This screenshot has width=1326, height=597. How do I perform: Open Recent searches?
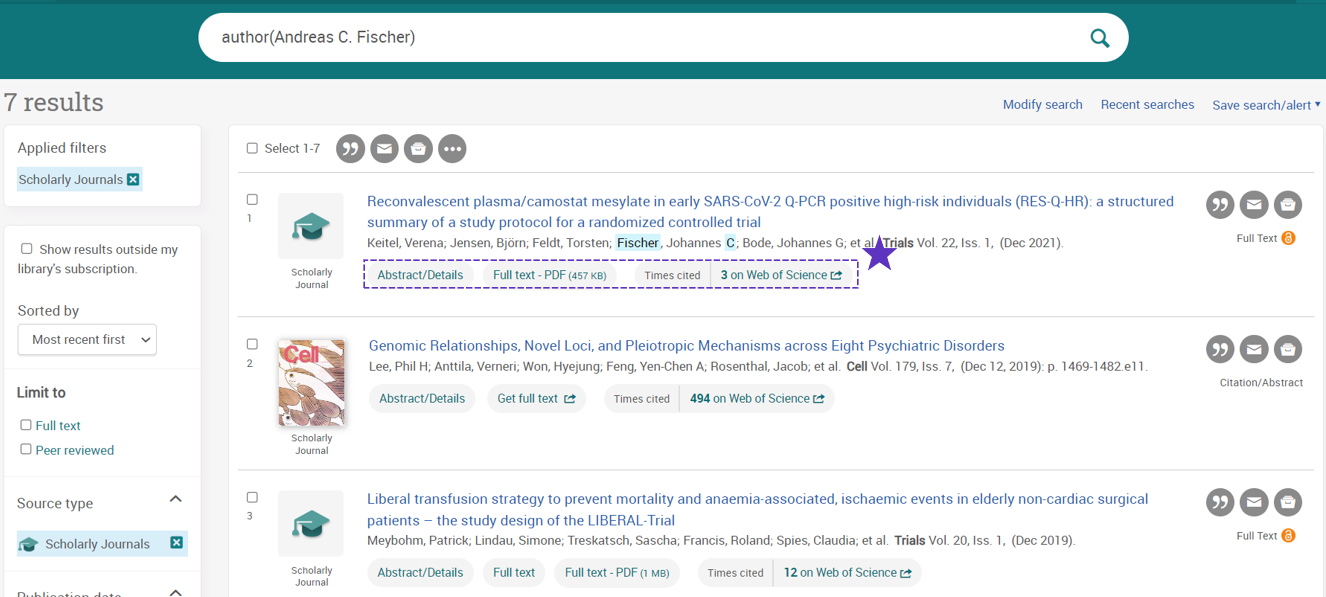[1147, 105]
